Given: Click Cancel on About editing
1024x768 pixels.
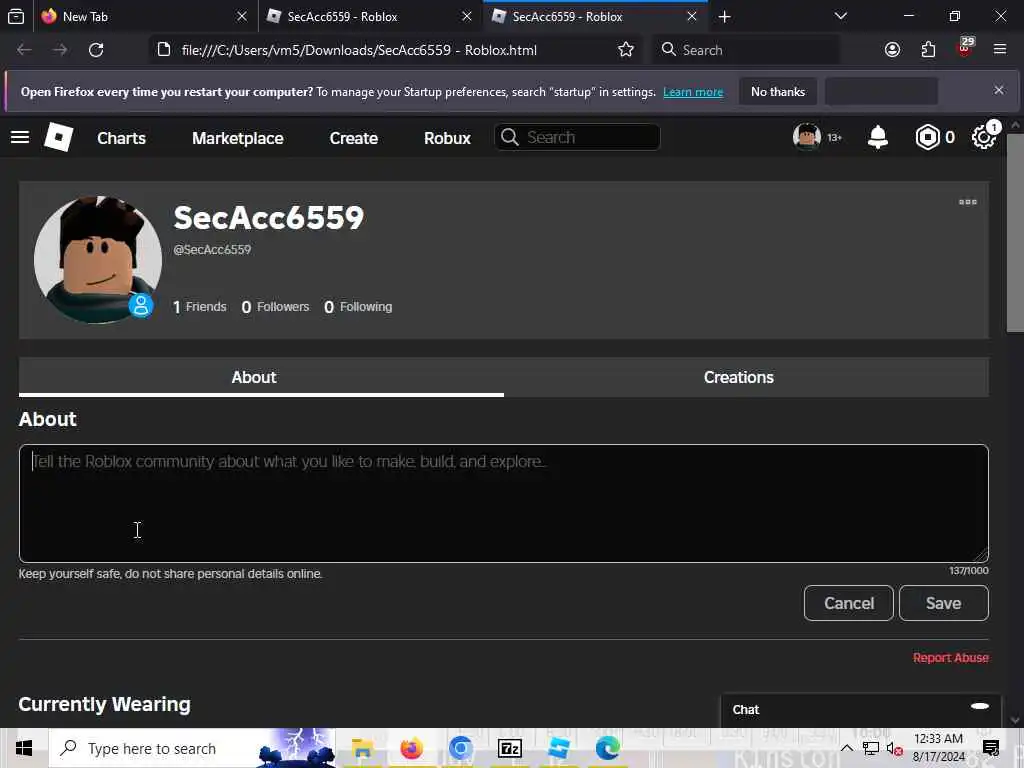Looking at the screenshot, I should click(848, 603).
